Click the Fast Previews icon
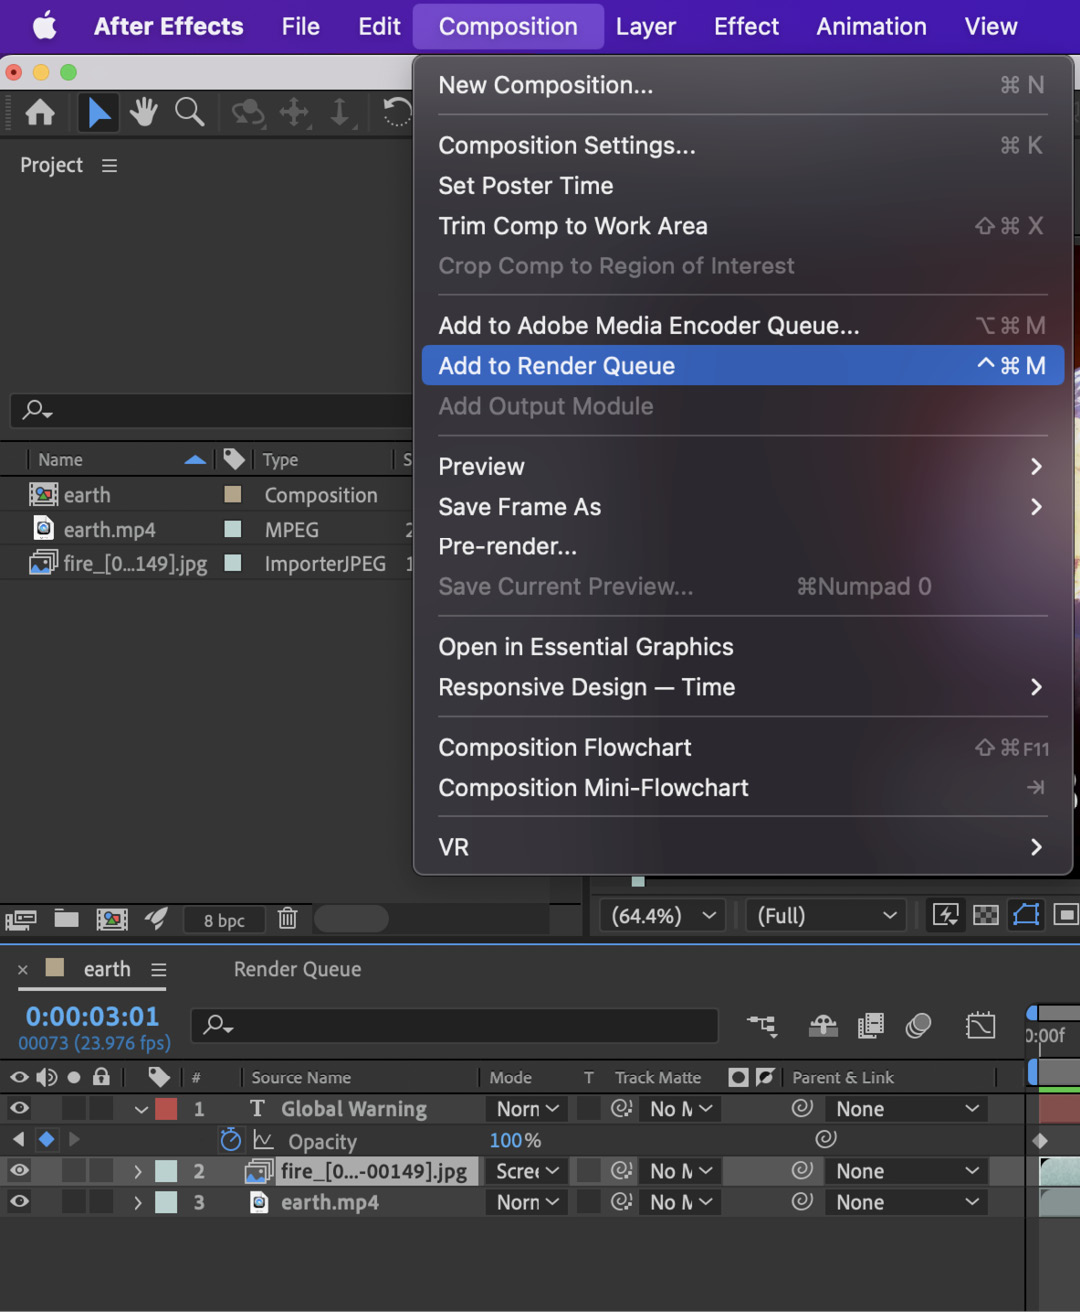Screen dimensions: 1080x1312 pyautogui.click(x=945, y=915)
